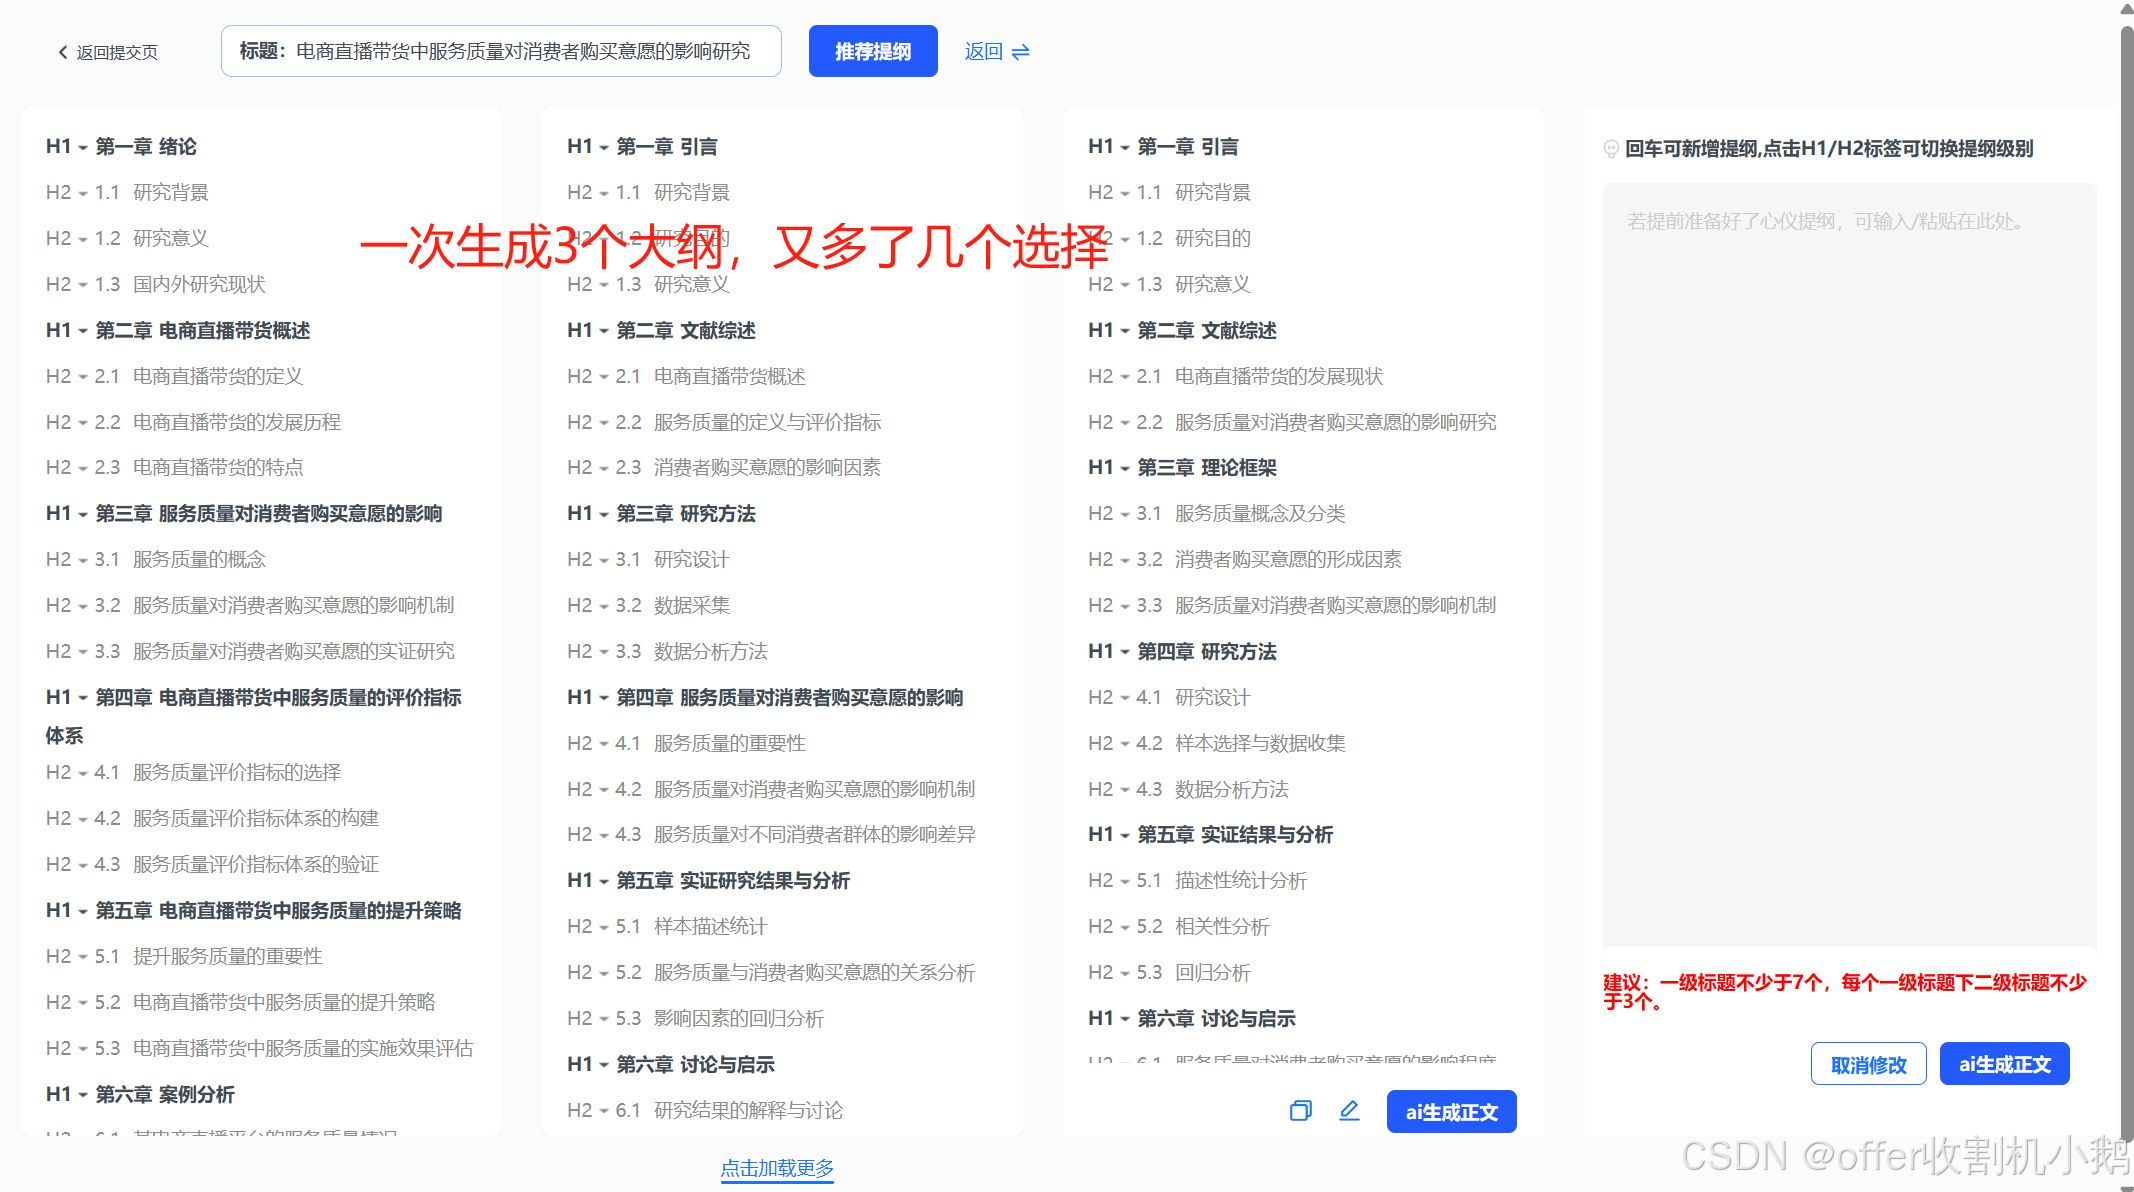This screenshot has width=2134, height=1192.
Task: Select outline heading 第五章 实证结果与分析
Action: (x=1234, y=834)
